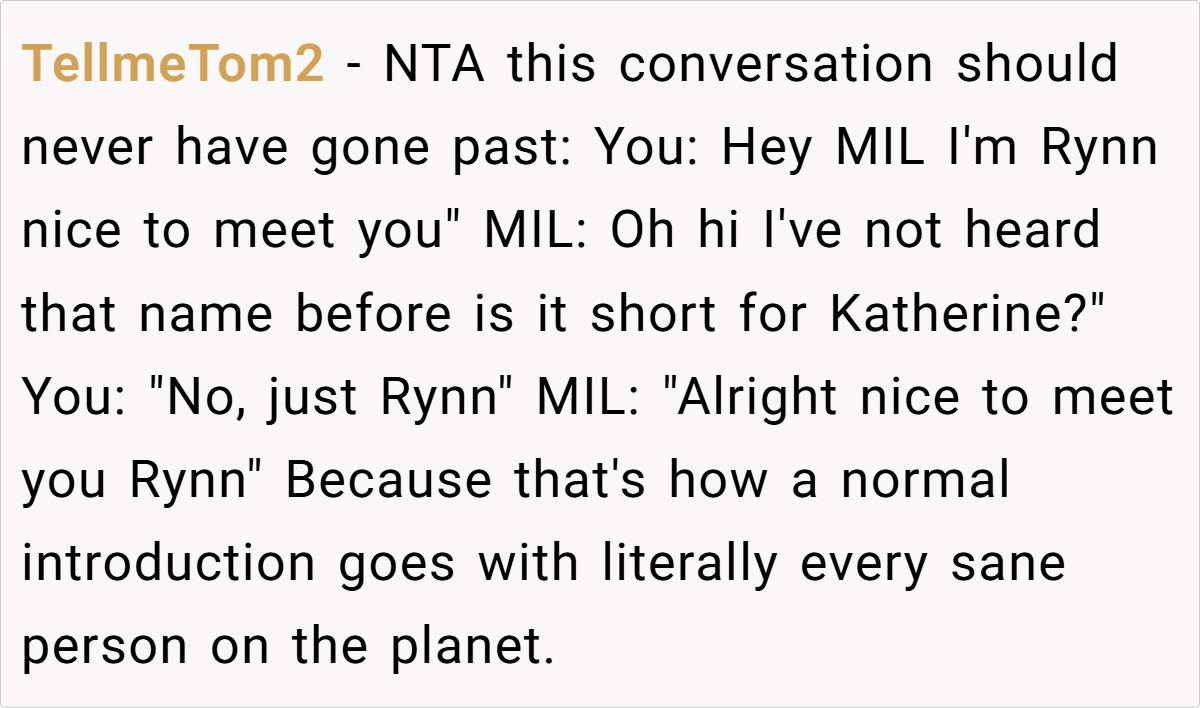The width and height of the screenshot is (1200, 708).
Task: Click the word "conversation" in the first line
Action: click(775, 66)
